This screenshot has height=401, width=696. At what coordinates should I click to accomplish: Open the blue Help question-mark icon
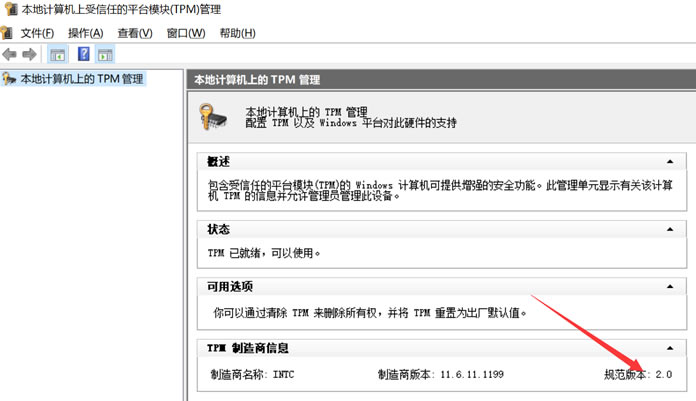[83, 54]
